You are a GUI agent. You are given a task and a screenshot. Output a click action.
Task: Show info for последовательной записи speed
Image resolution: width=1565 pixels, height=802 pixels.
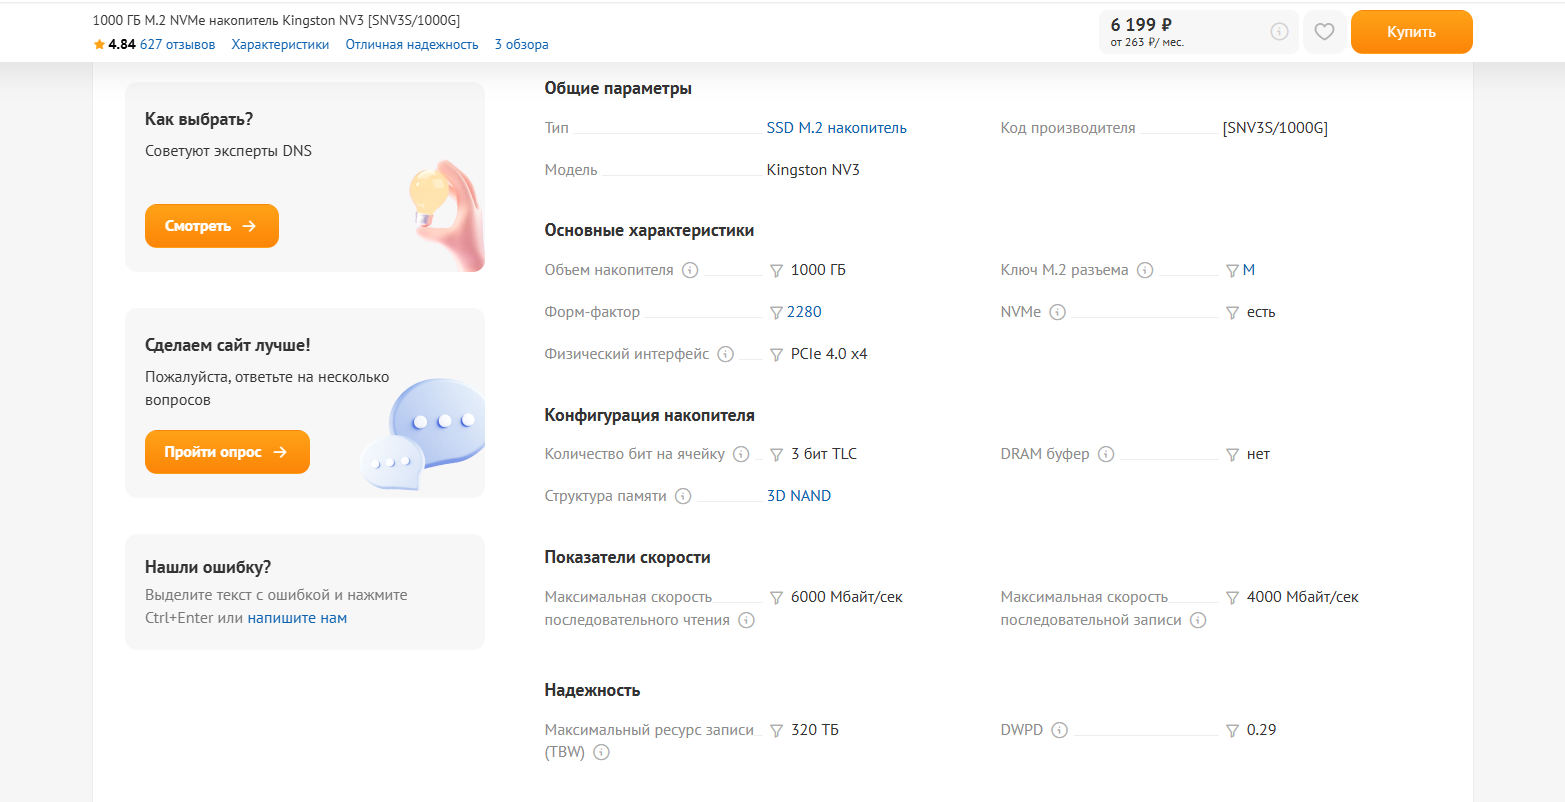[1198, 620]
